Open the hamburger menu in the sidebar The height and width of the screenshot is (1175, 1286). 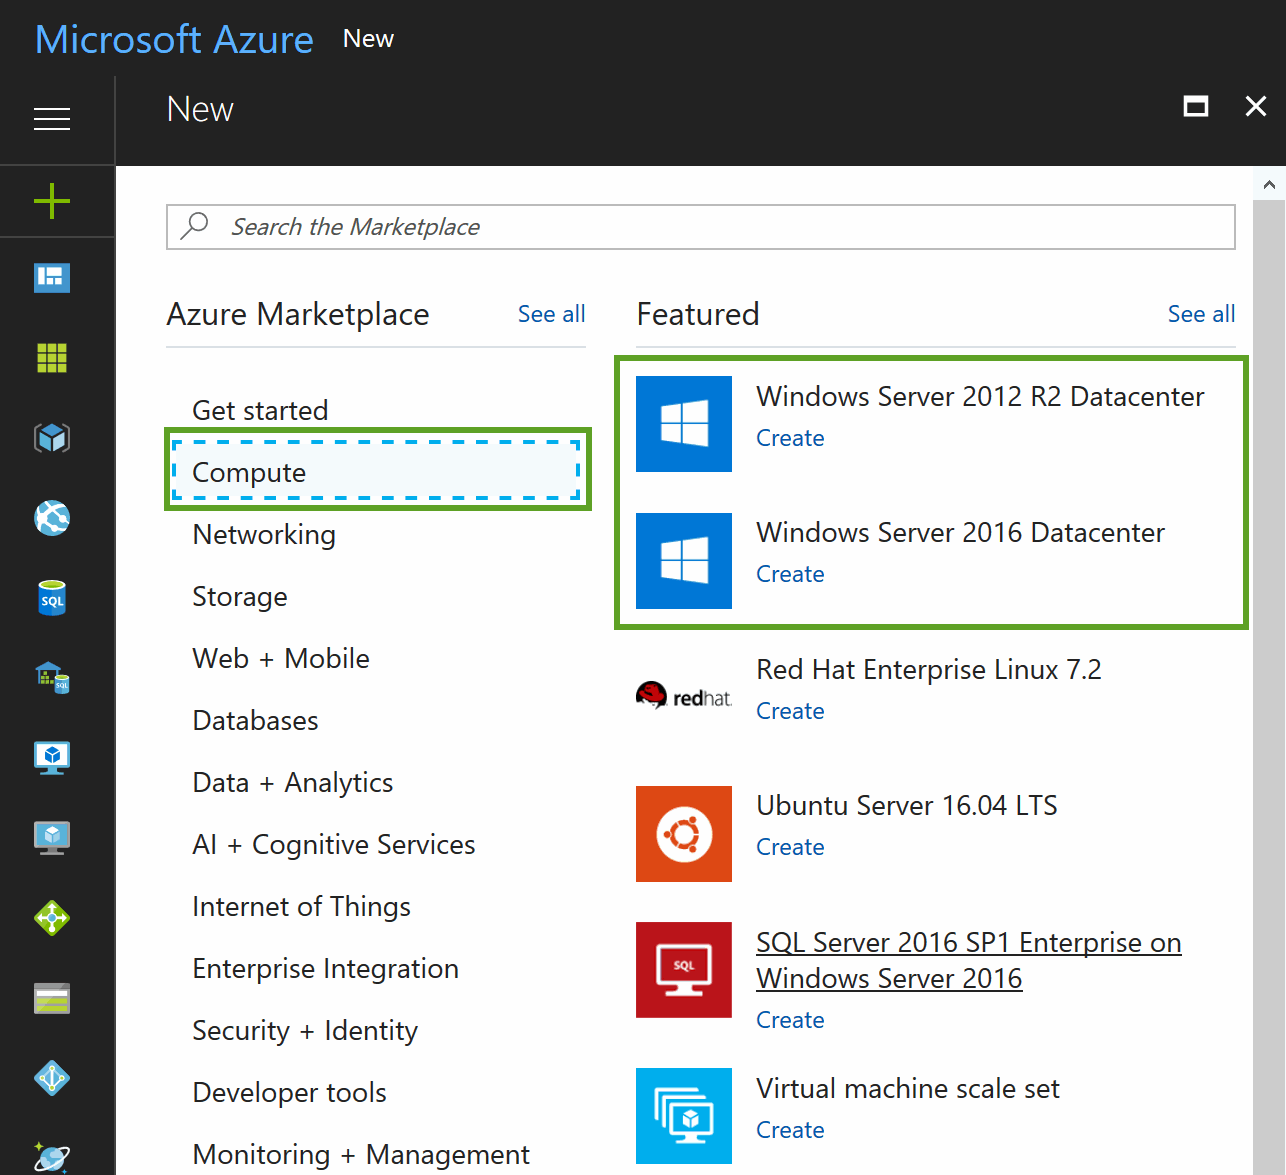[52, 119]
